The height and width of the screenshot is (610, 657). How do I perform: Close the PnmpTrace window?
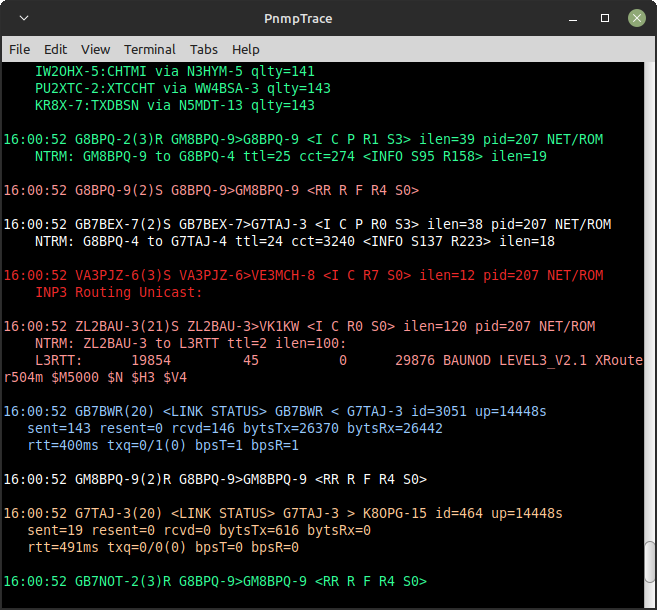[x=635, y=18]
